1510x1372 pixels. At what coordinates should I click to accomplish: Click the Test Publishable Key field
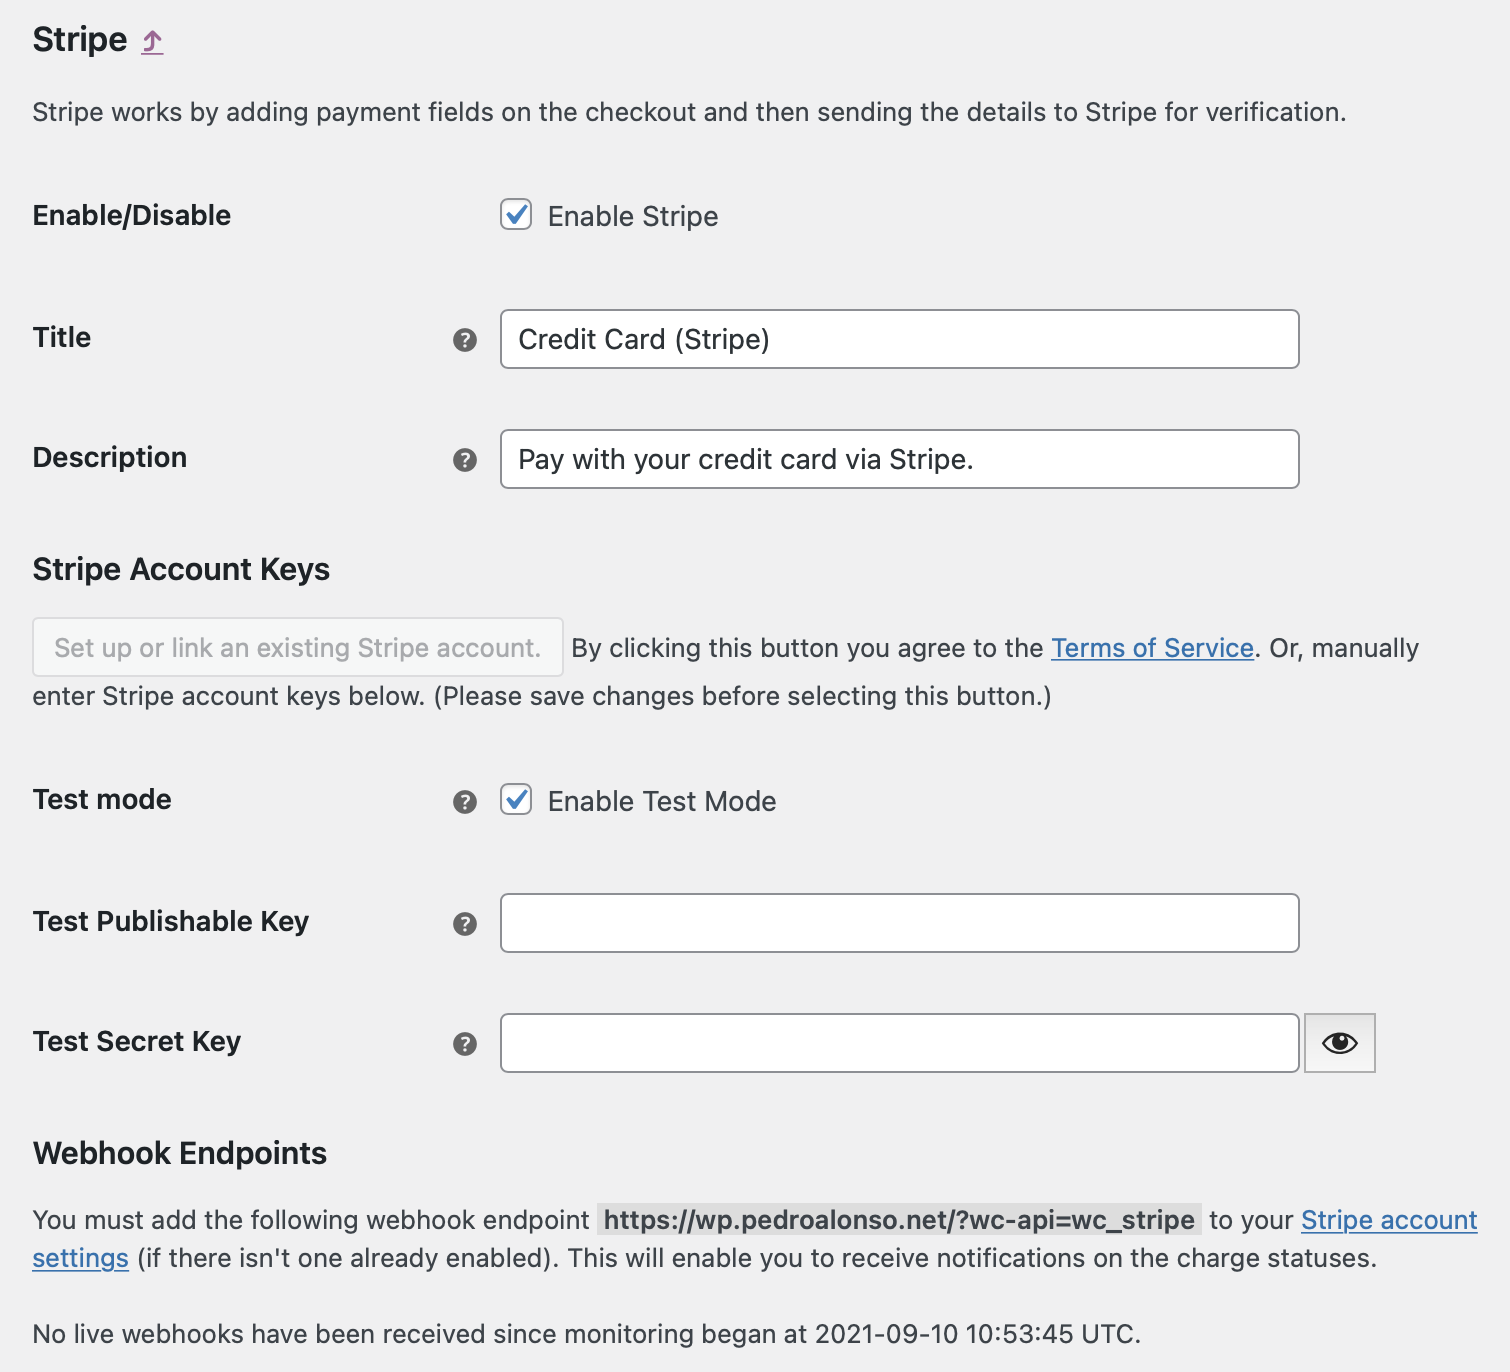click(898, 923)
